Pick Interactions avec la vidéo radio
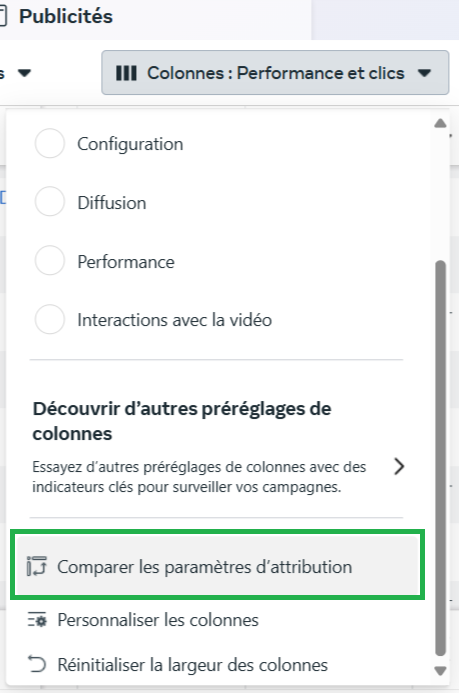This screenshot has height=693, width=459. [x=49, y=319]
